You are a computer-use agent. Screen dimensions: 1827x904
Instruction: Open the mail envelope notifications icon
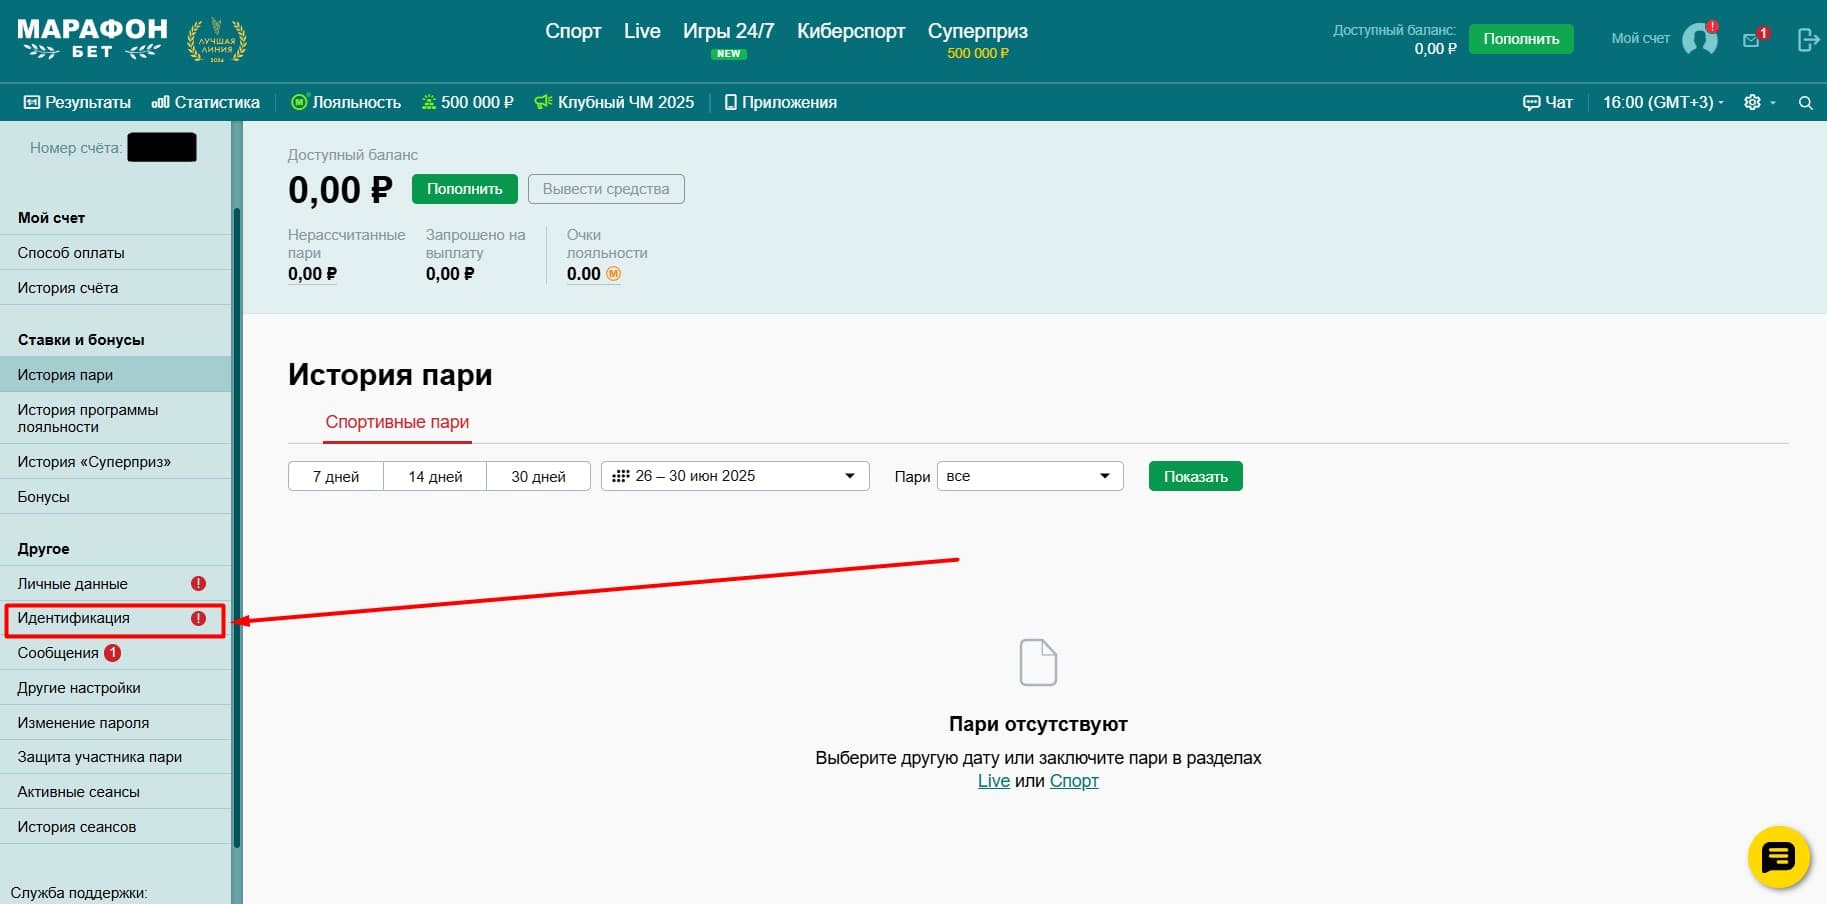(1751, 40)
